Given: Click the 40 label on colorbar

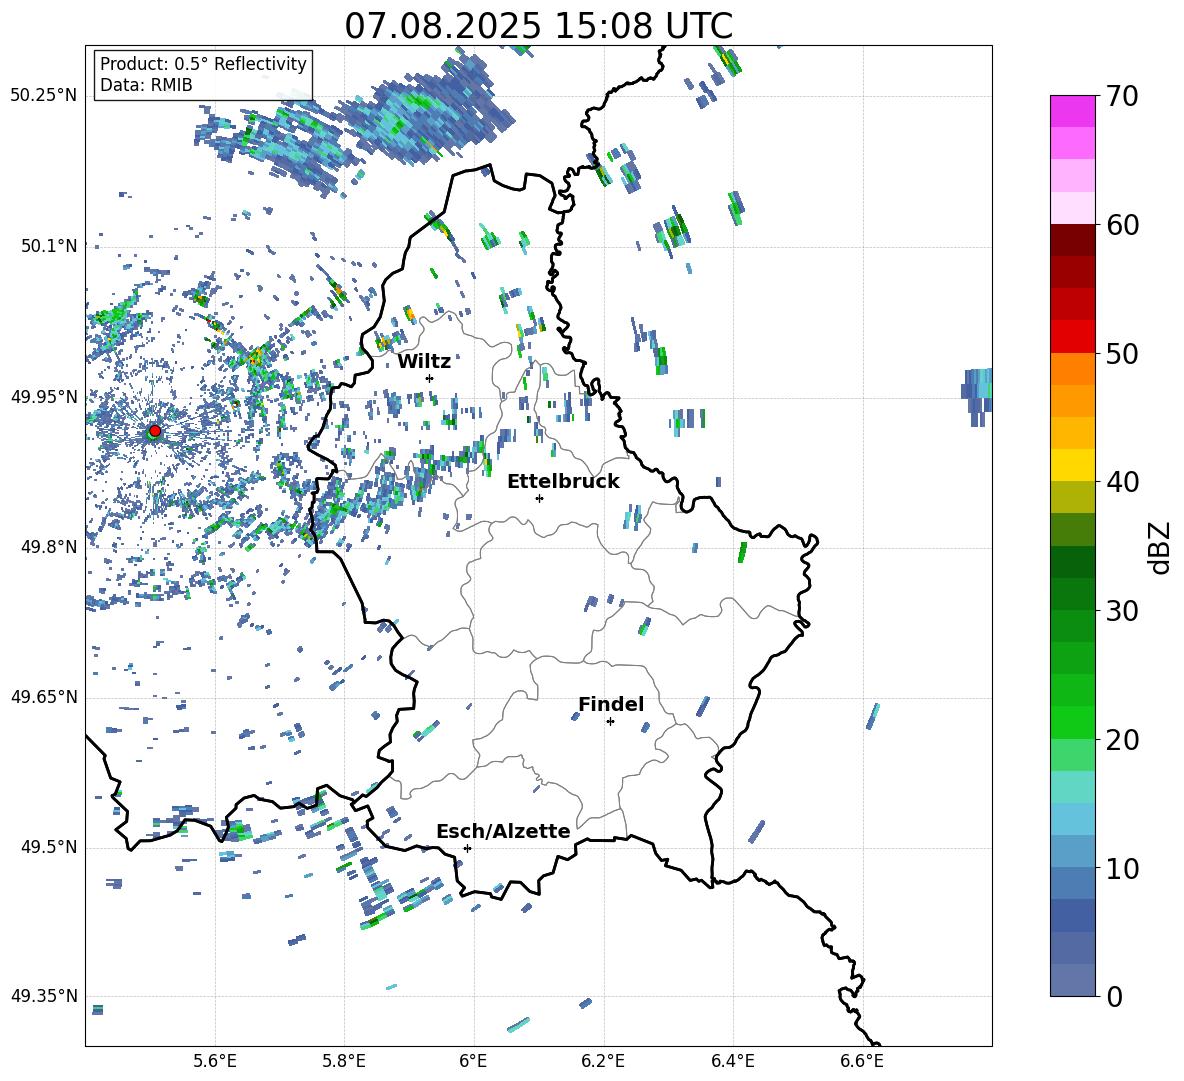Looking at the screenshot, I should tap(1121, 482).
